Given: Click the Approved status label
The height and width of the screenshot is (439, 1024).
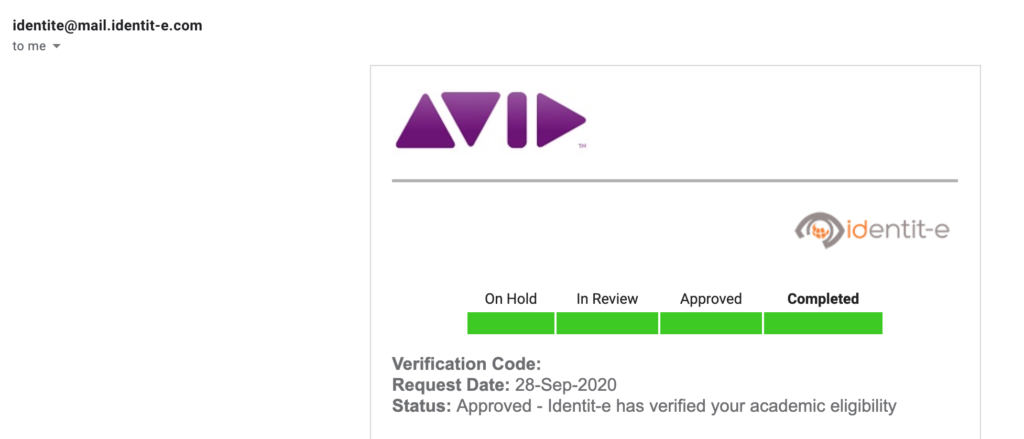Looking at the screenshot, I should coord(711,299).
